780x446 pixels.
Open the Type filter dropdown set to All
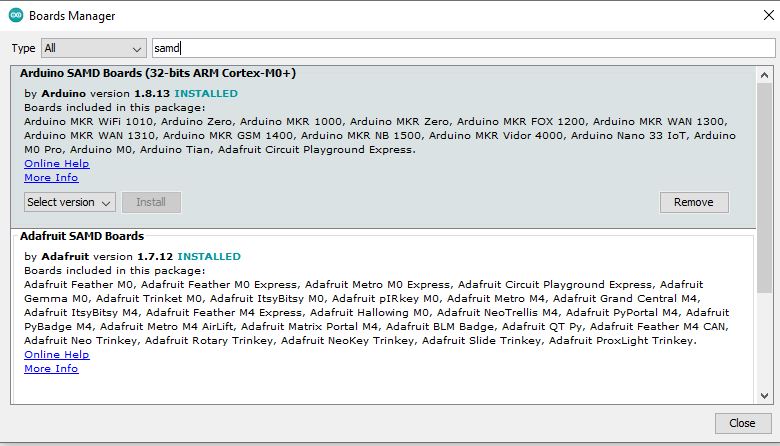pos(94,48)
